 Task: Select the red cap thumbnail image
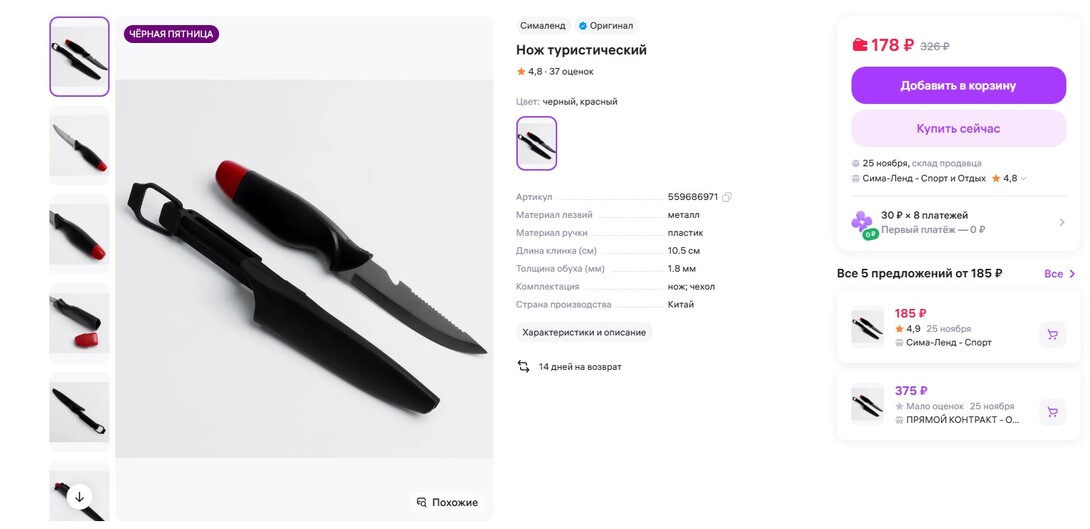(x=79, y=323)
